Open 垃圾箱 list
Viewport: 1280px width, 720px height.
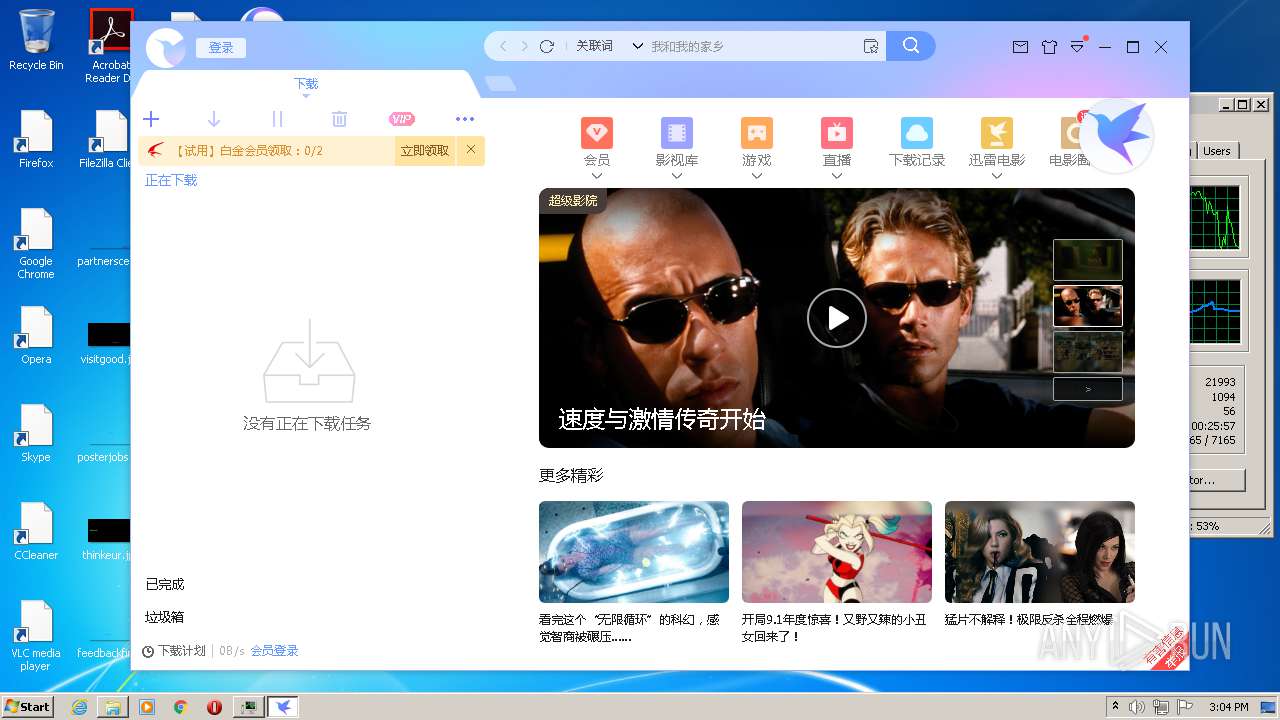(x=165, y=617)
